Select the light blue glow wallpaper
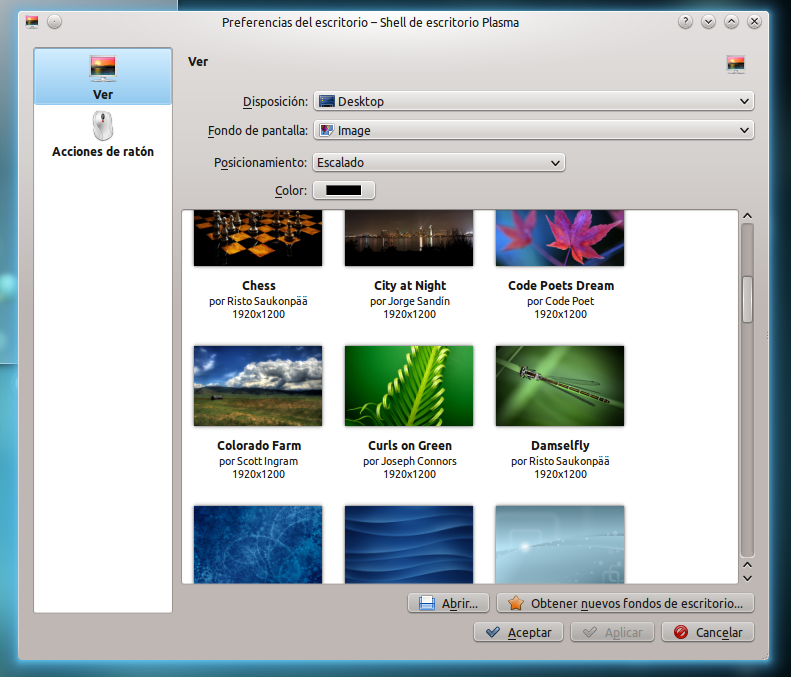The image size is (791, 677). (560, 545)
